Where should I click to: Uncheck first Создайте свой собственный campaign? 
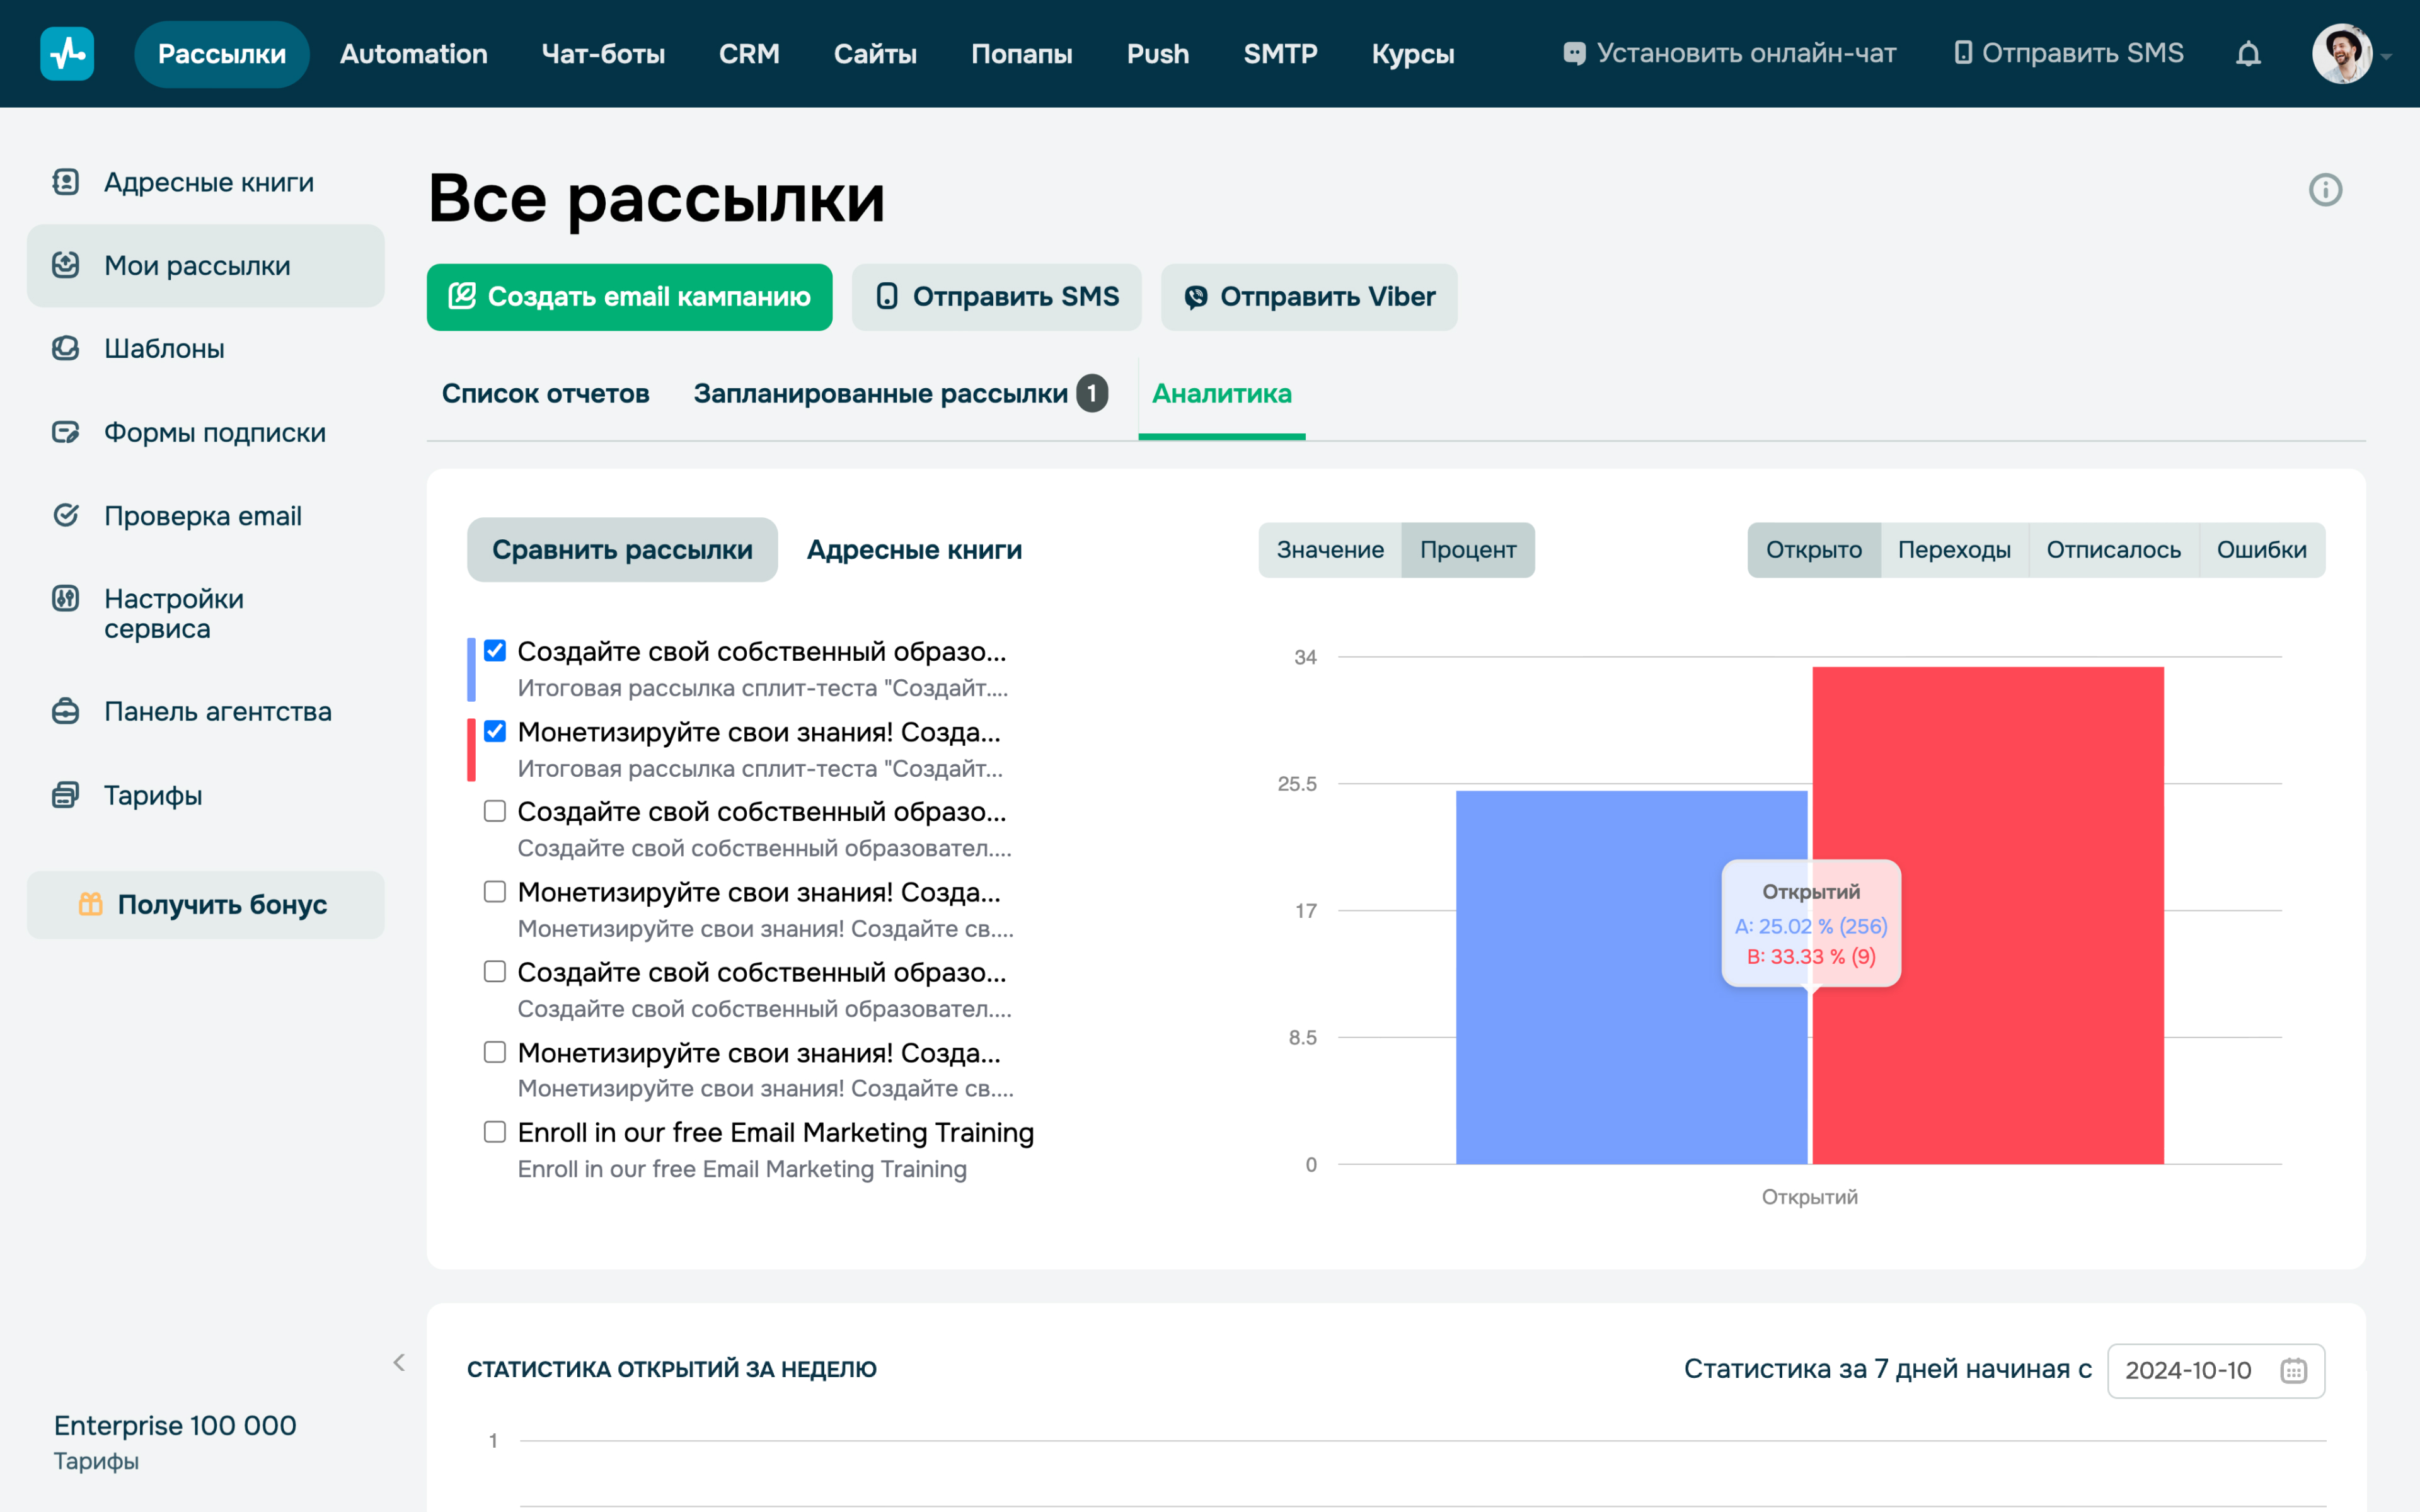[495, 651]
